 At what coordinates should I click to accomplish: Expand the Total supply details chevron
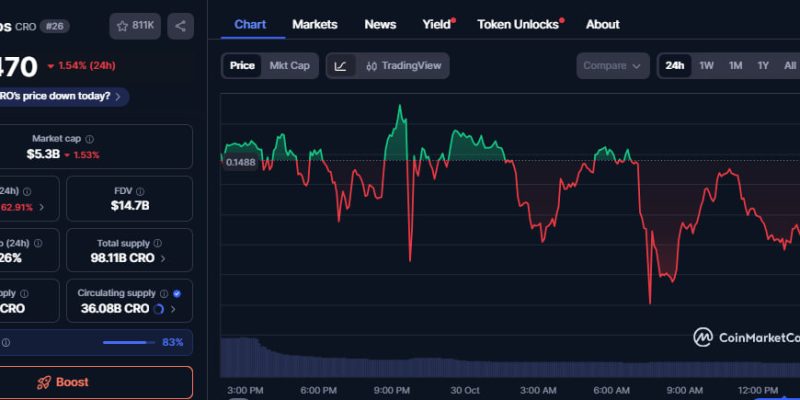click(x=164, y=258)
